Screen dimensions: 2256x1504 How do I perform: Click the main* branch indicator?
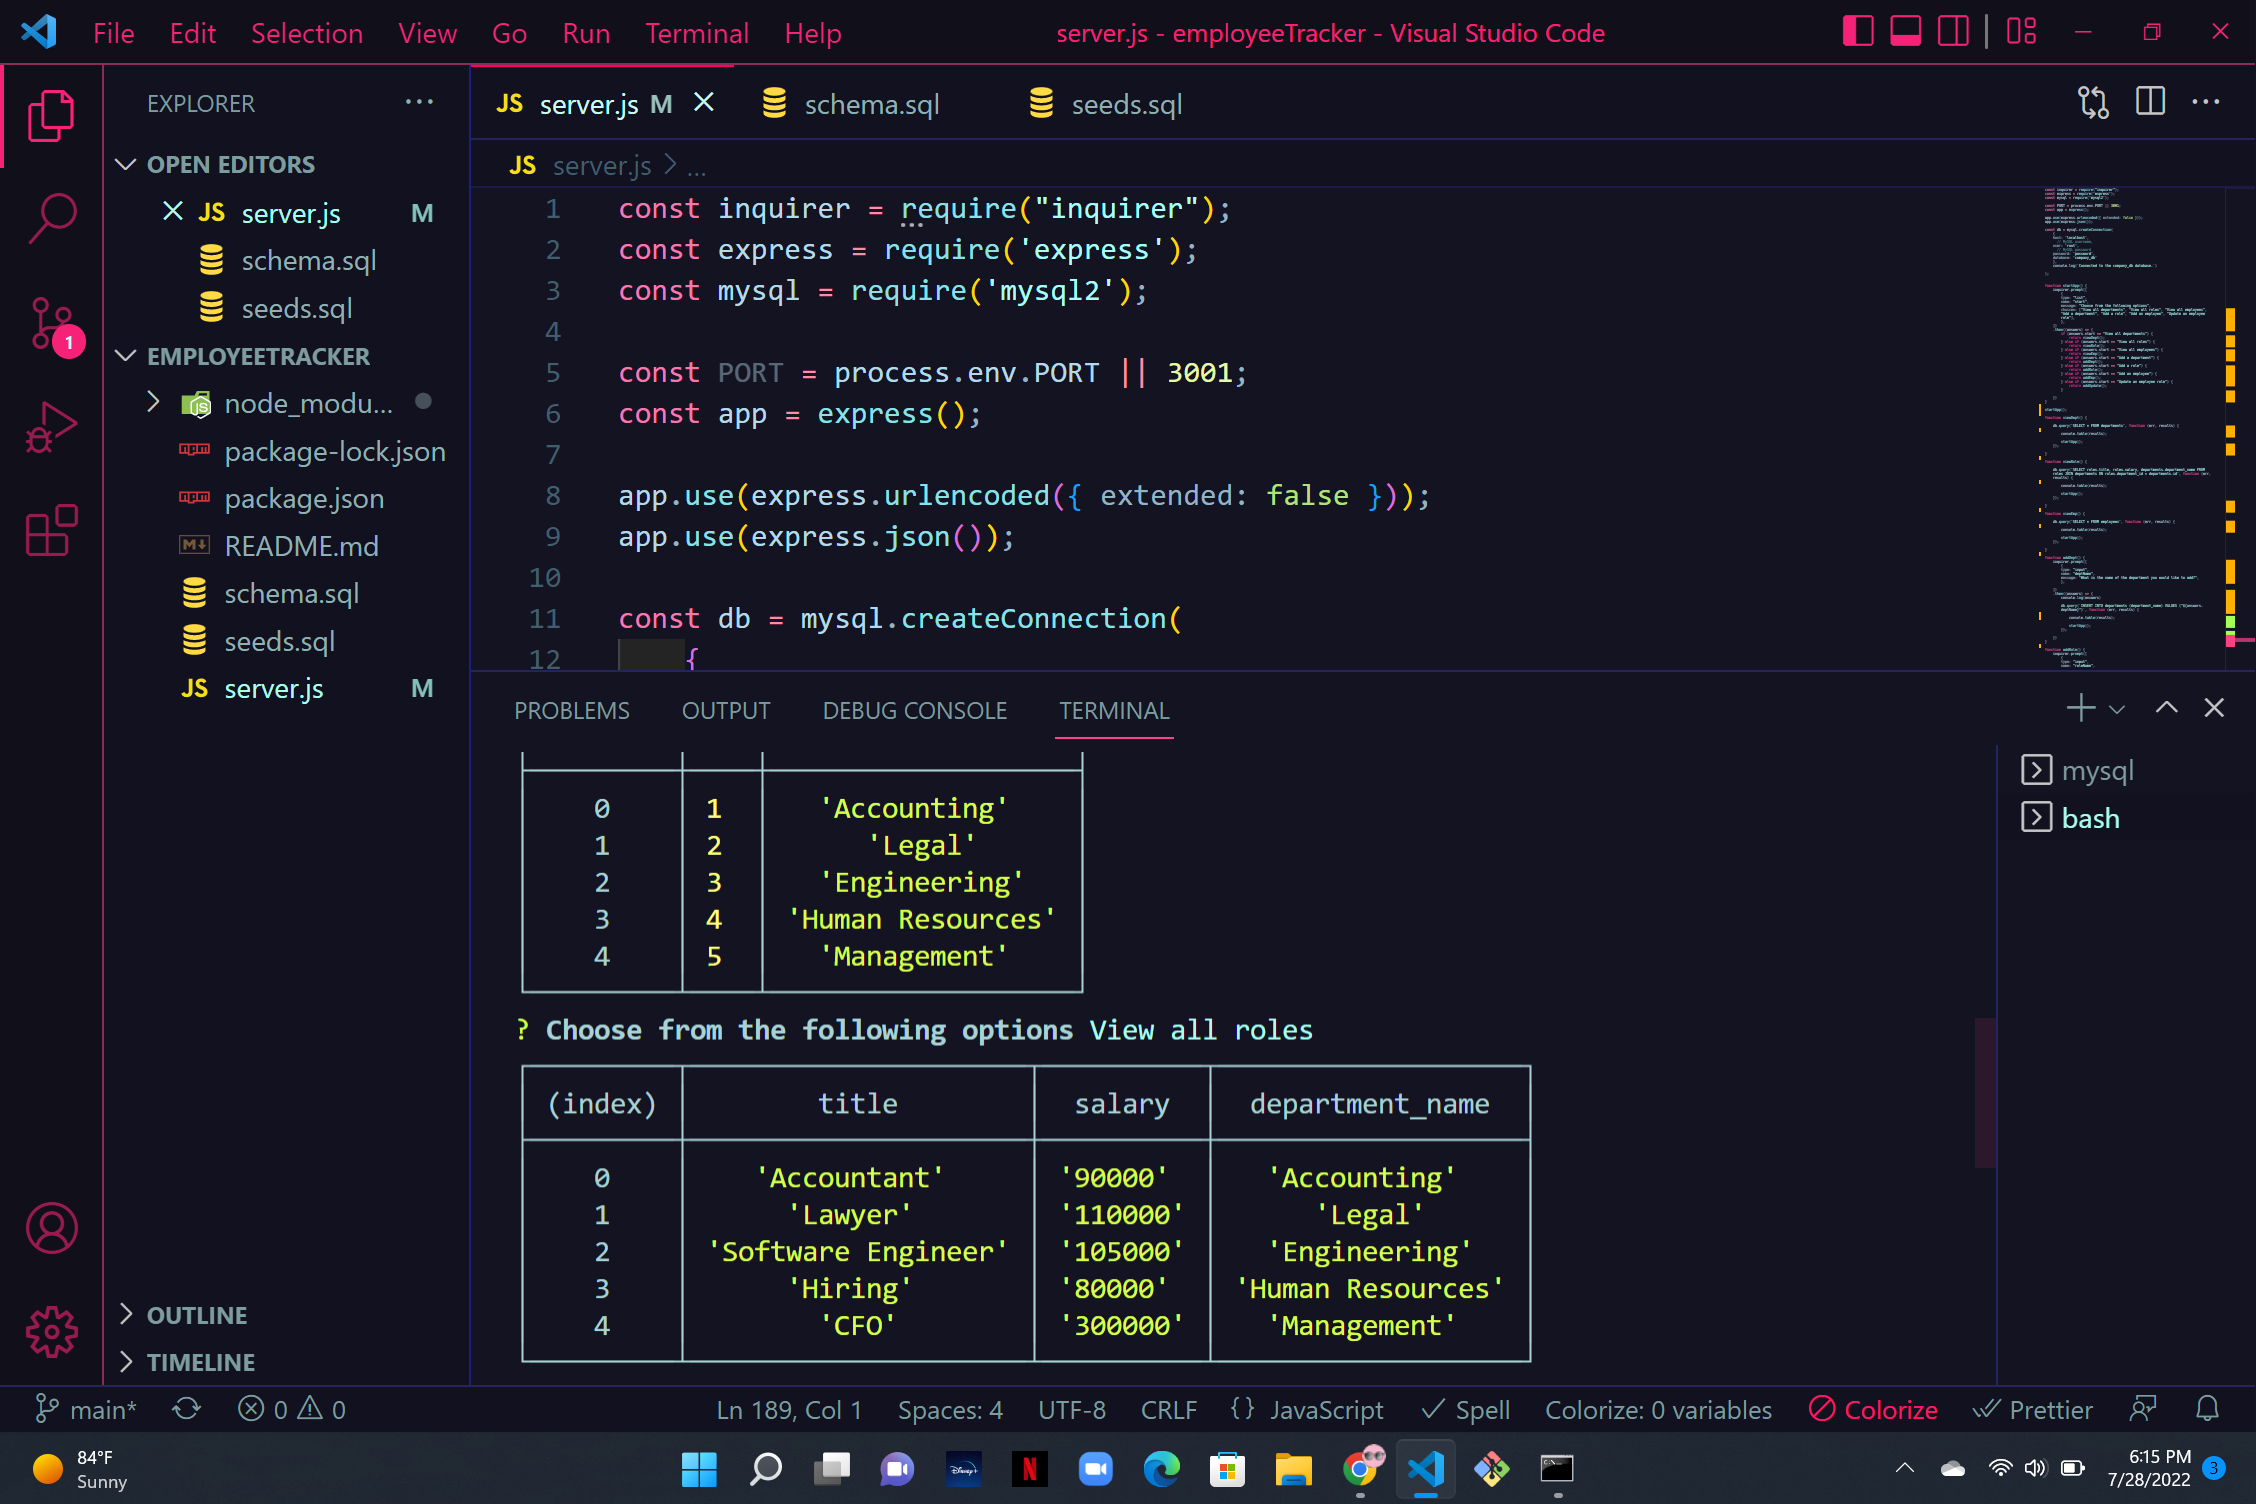(x=87, y=1409)
